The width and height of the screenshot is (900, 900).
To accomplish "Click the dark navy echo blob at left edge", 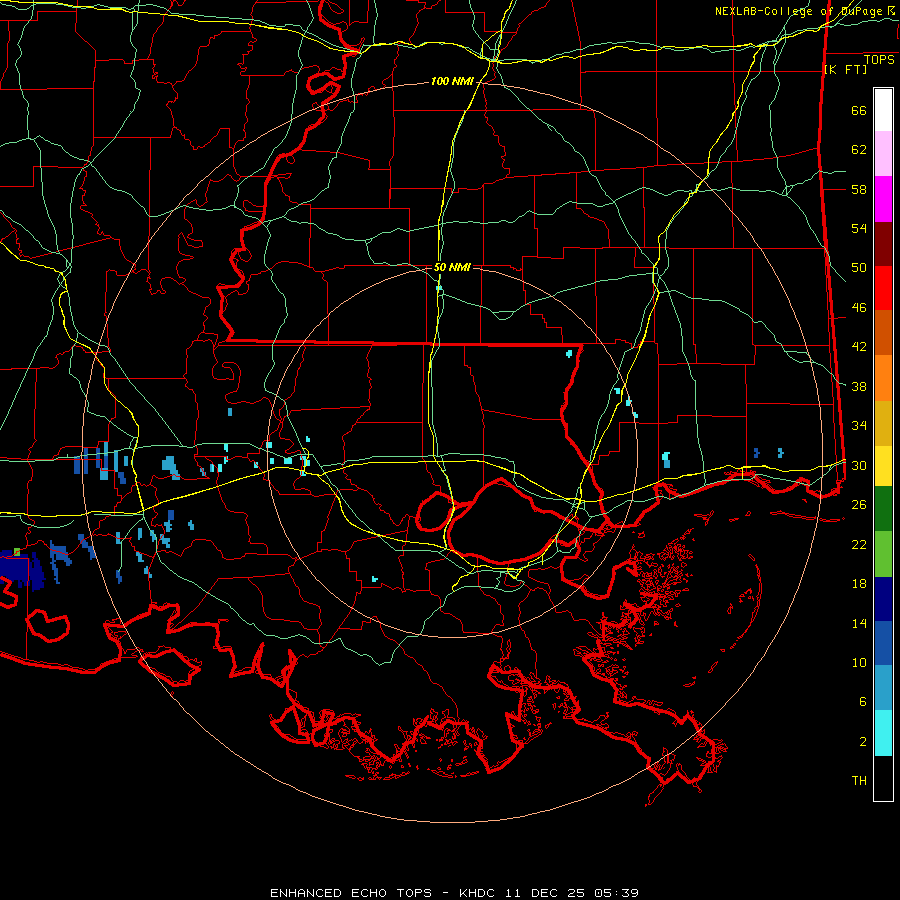I will click(21, 569).
